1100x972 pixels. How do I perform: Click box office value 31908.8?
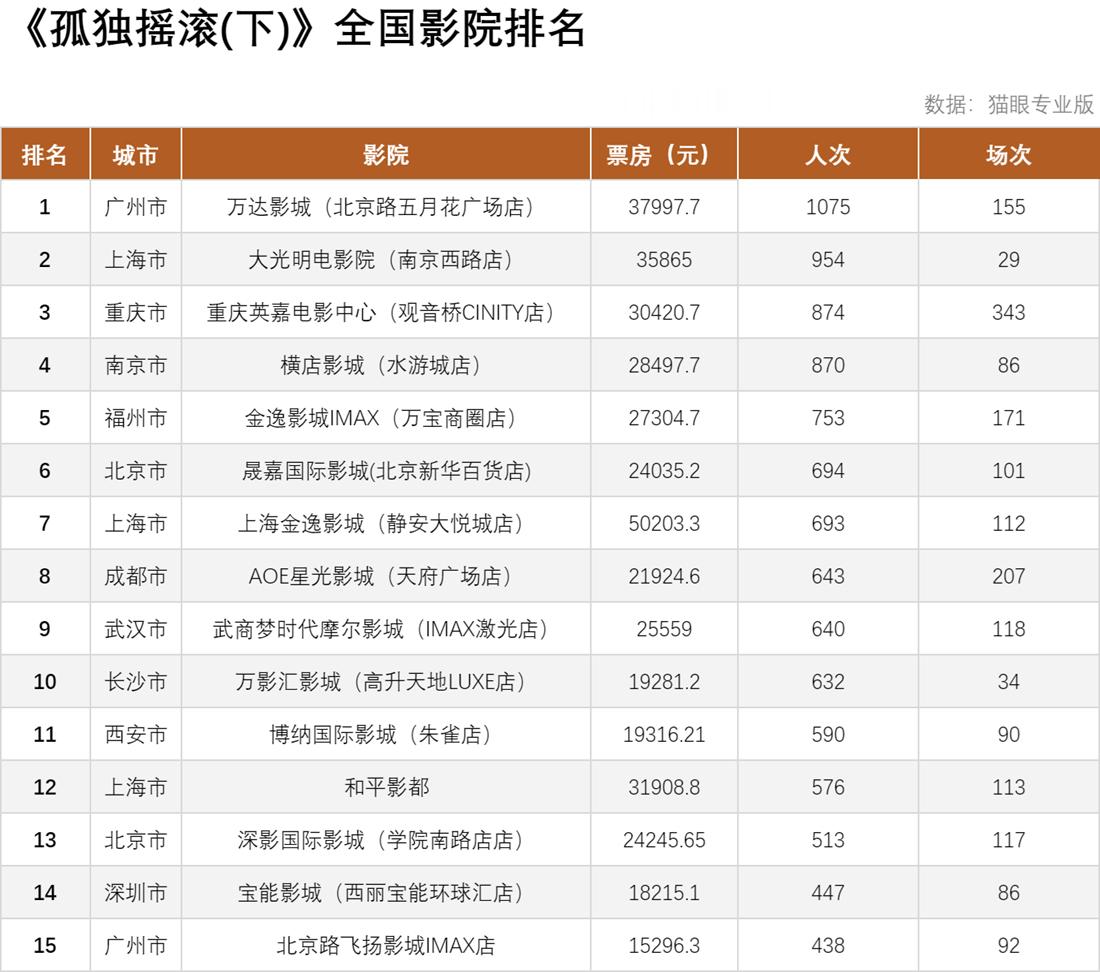click(664, 787)
